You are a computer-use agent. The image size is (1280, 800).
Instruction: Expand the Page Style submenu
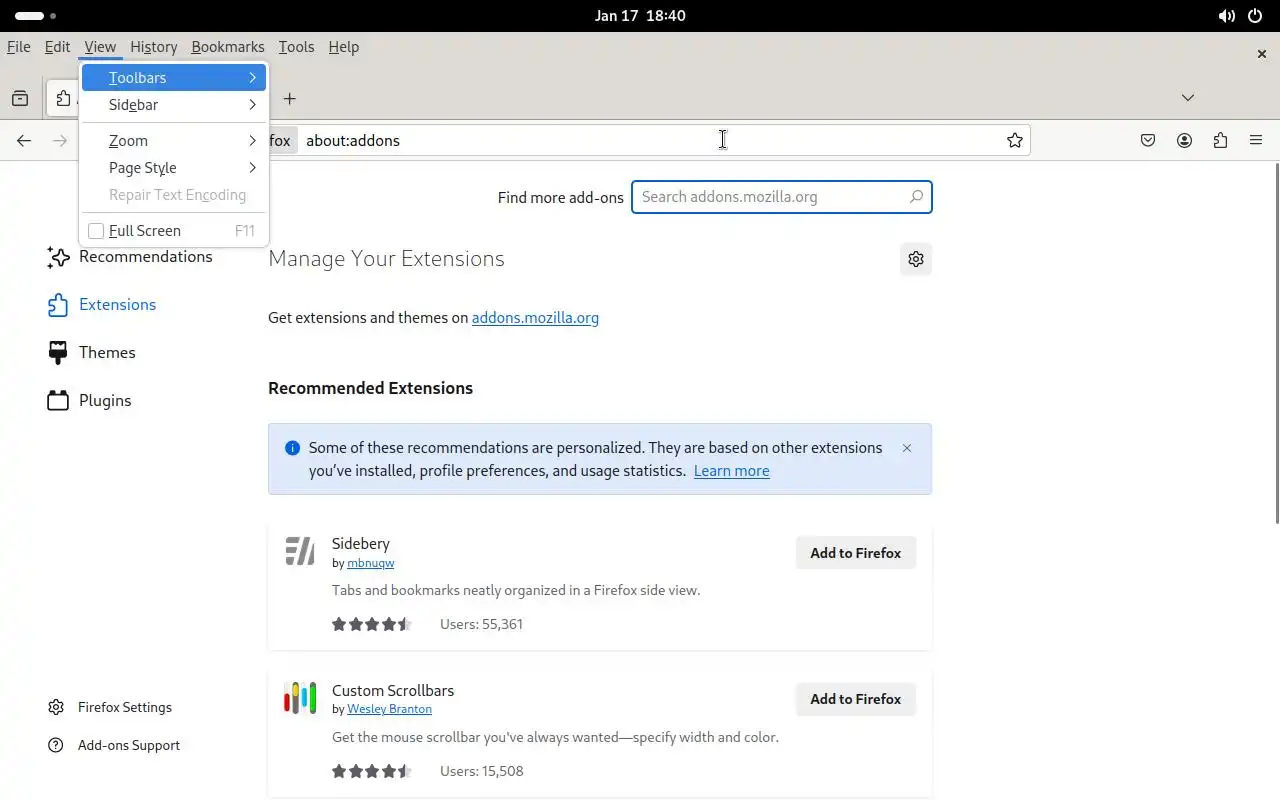(x=174, y=168)
